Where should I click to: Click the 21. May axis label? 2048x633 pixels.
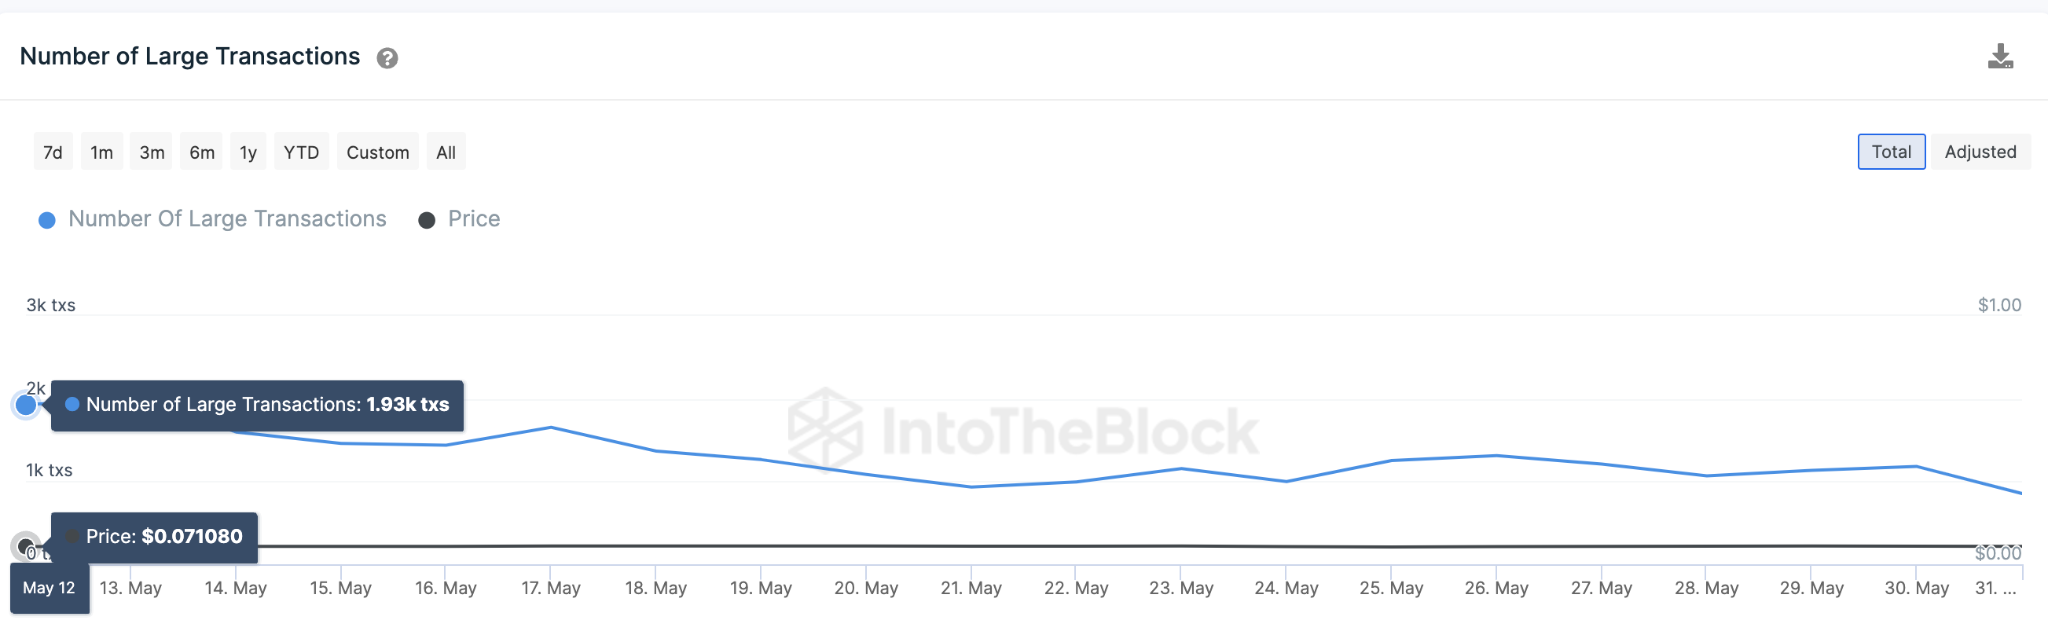tap(971, 588)
